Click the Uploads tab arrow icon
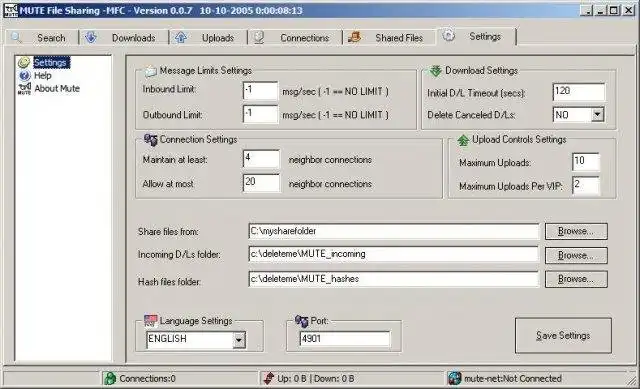Image resolution: width=640 pixels, height=389 pixels. (x=181, y=38)
